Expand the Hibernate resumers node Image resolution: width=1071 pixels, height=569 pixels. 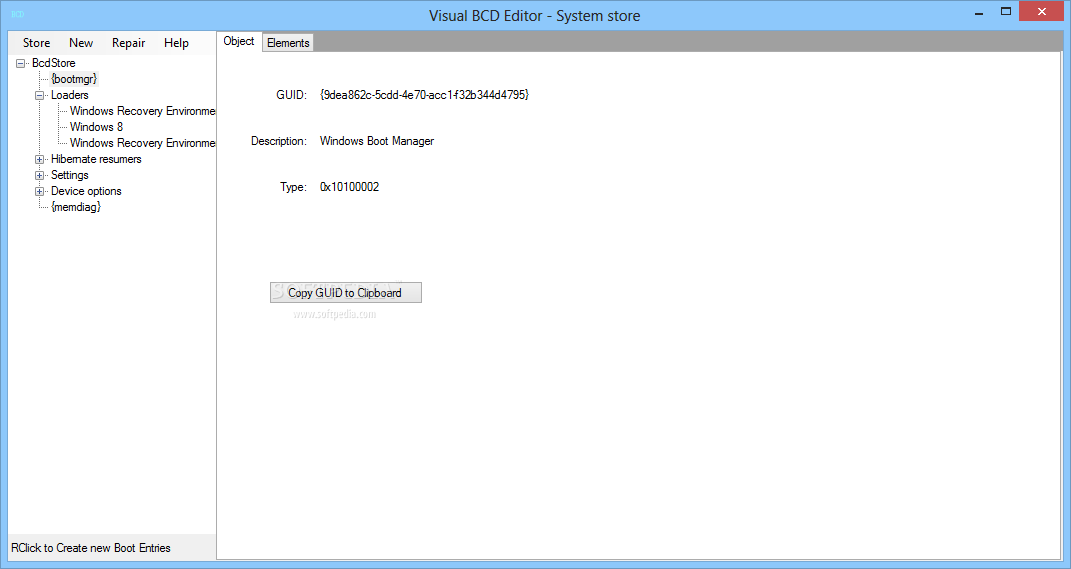[40, 159]
